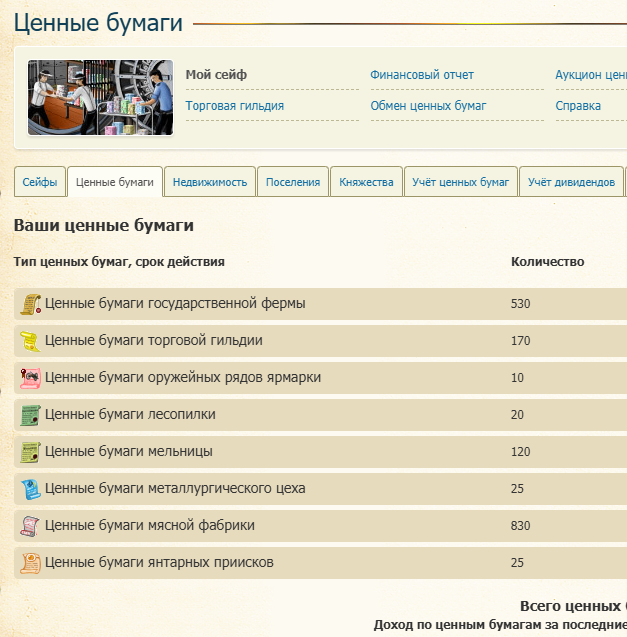Click the weapon rows fair securities icon

click(x=30, y=378)
